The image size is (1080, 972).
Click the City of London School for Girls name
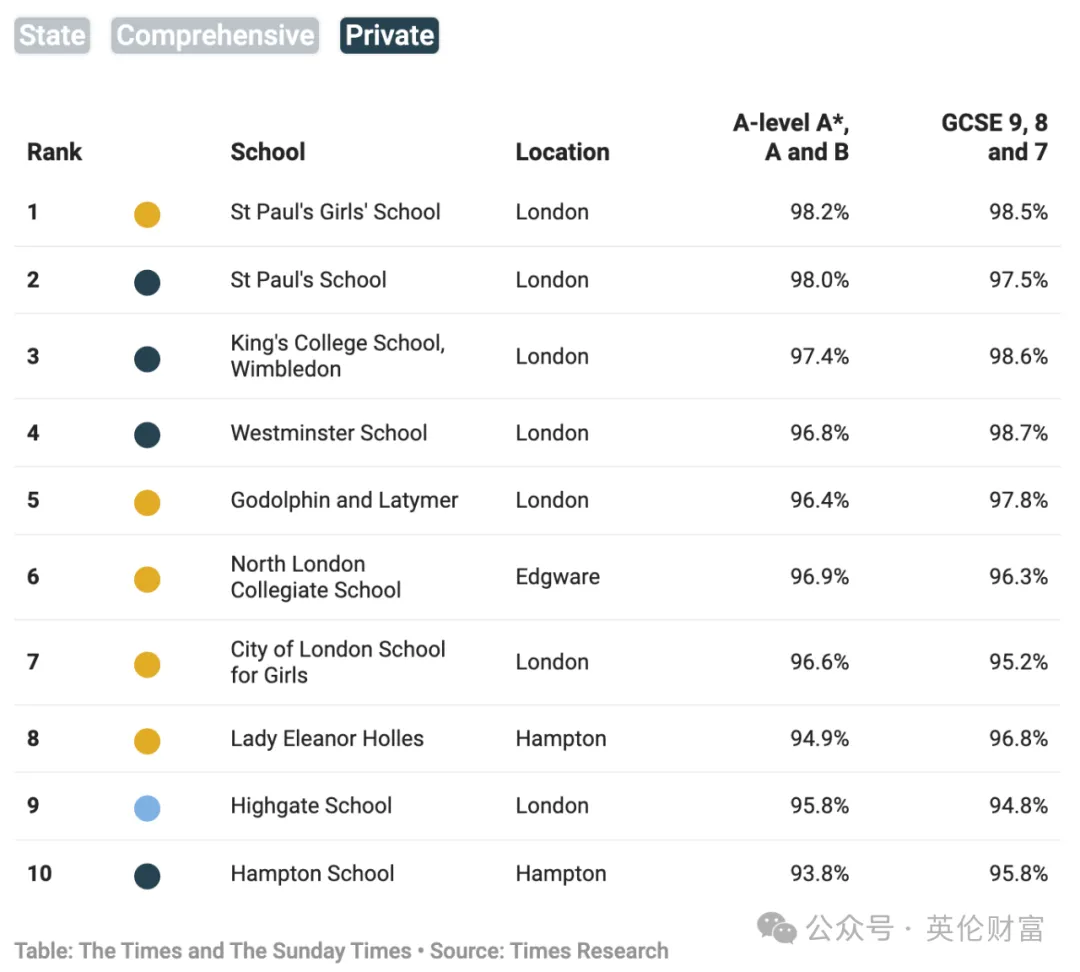338,662
